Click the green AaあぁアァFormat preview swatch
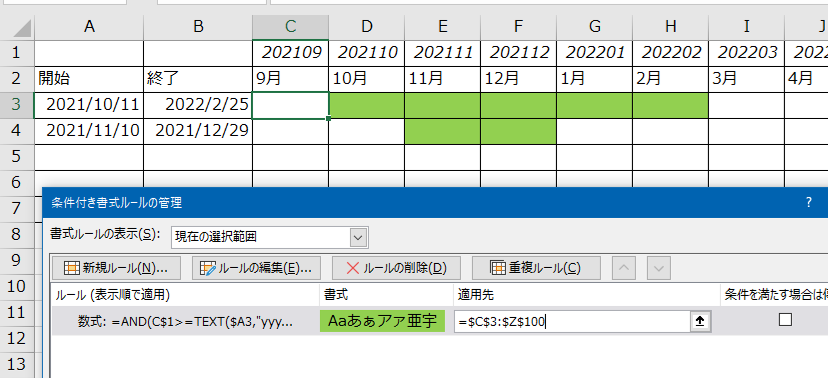 (x=382, y=321)
